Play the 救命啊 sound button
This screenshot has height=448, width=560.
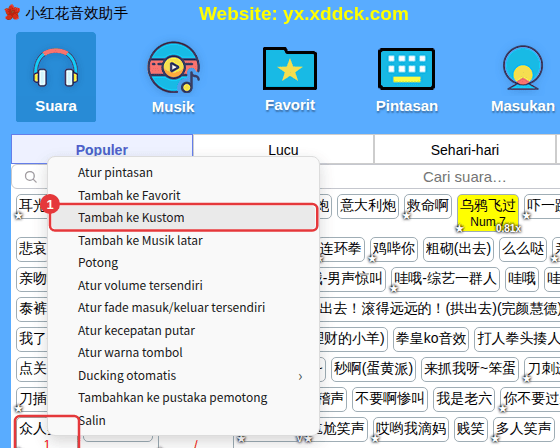point(428,206)
